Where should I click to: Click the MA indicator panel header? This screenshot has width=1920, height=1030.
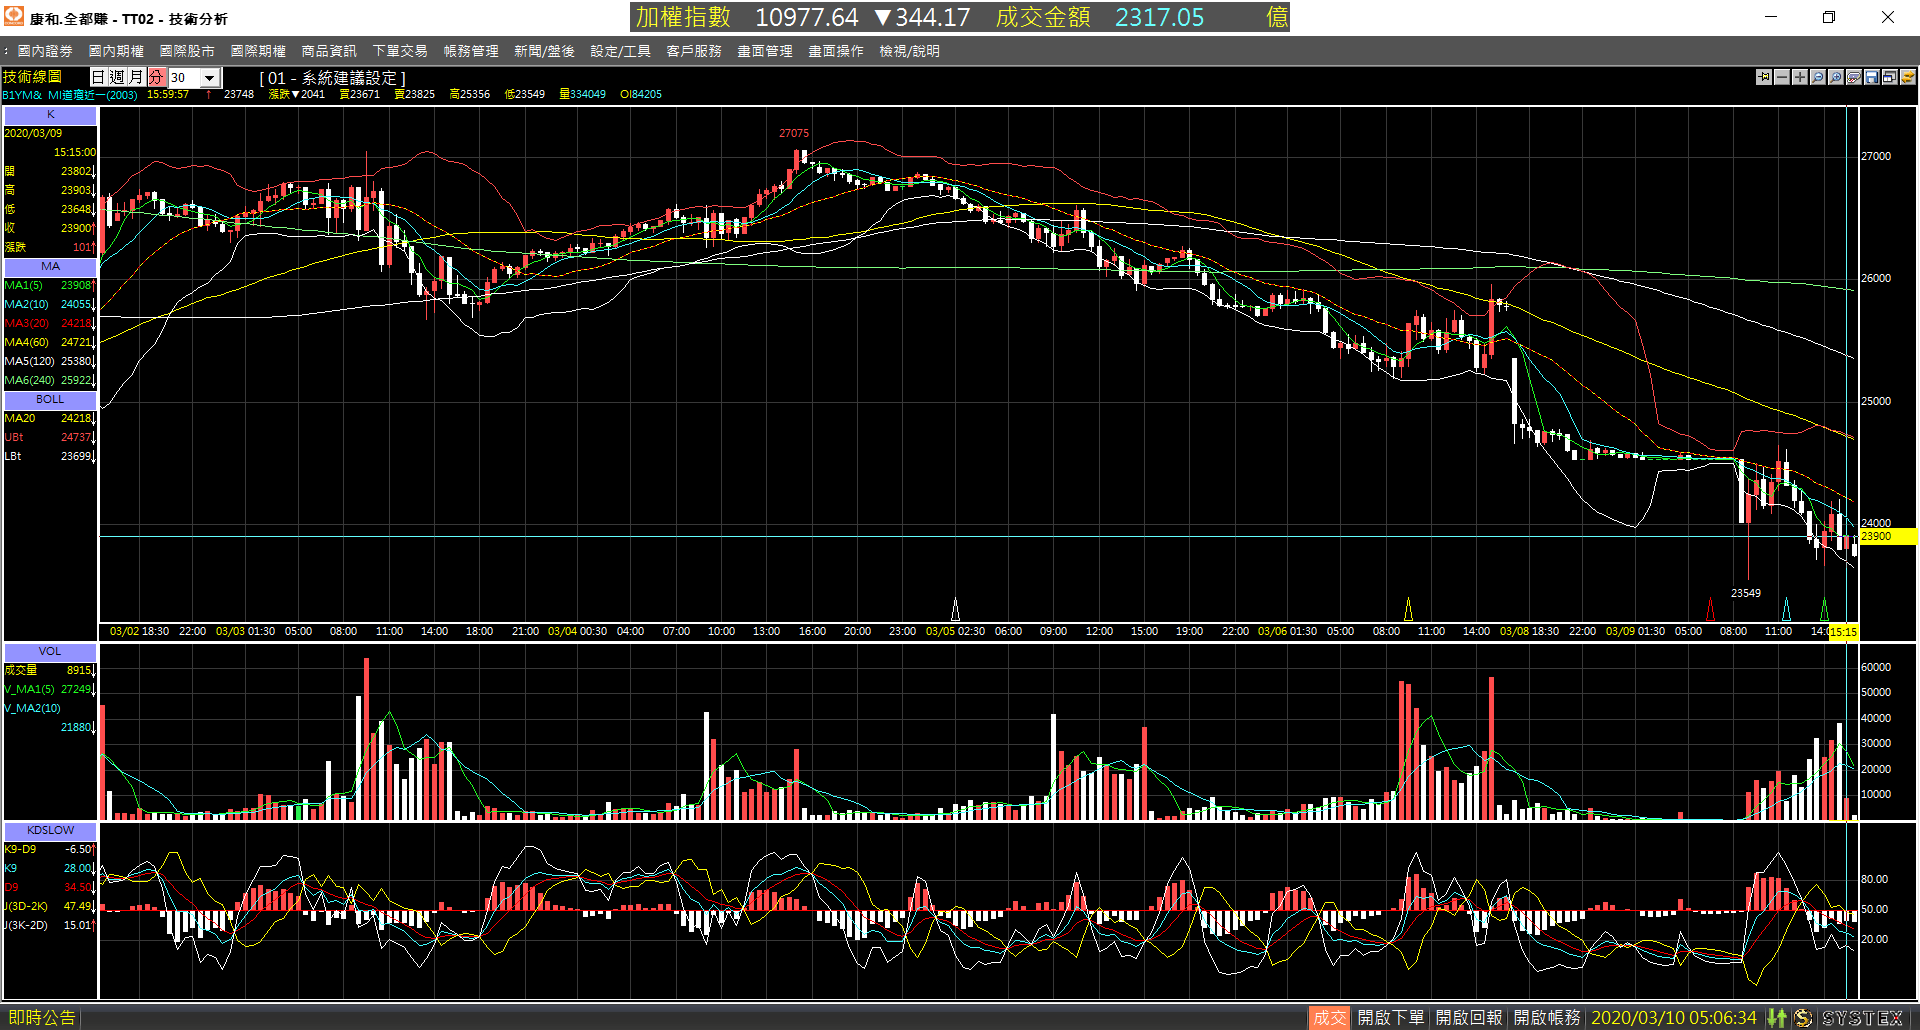click(50, 267)
